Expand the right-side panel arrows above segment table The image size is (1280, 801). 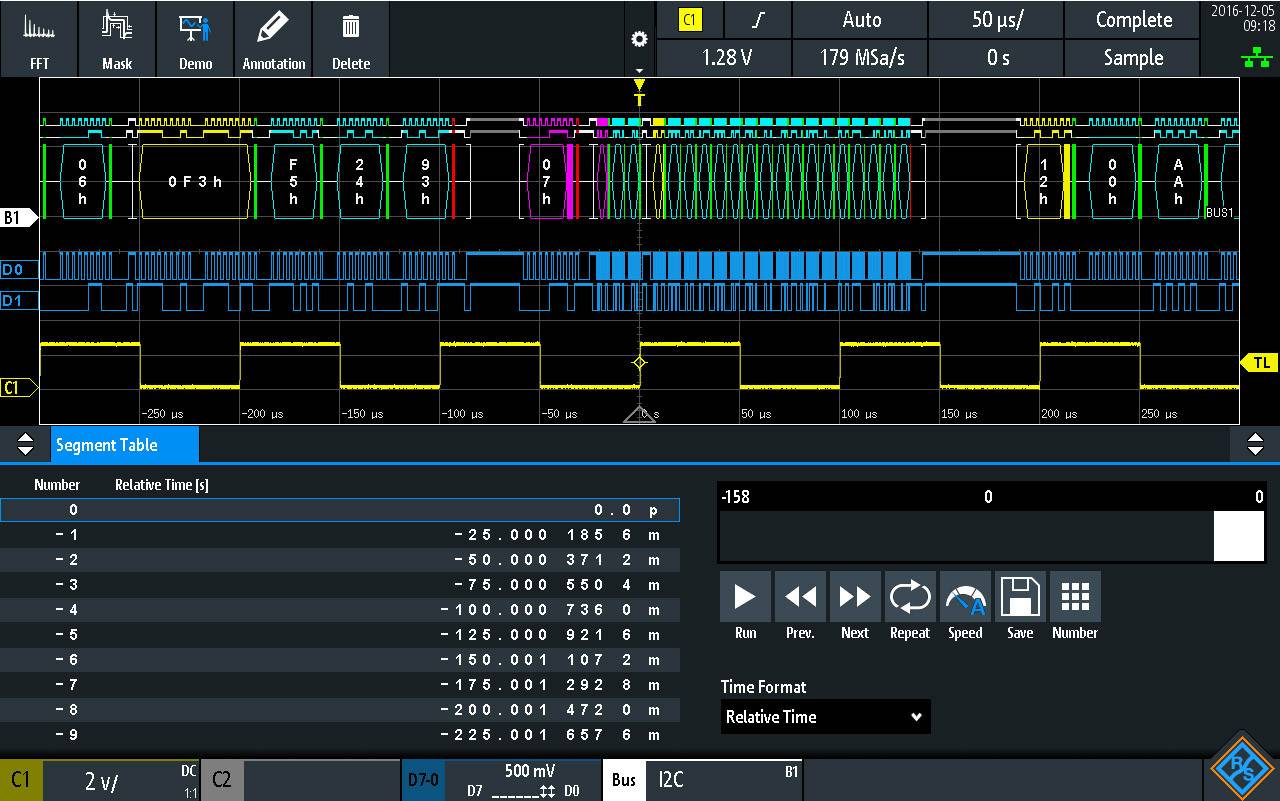click(x=1257, y=444)
